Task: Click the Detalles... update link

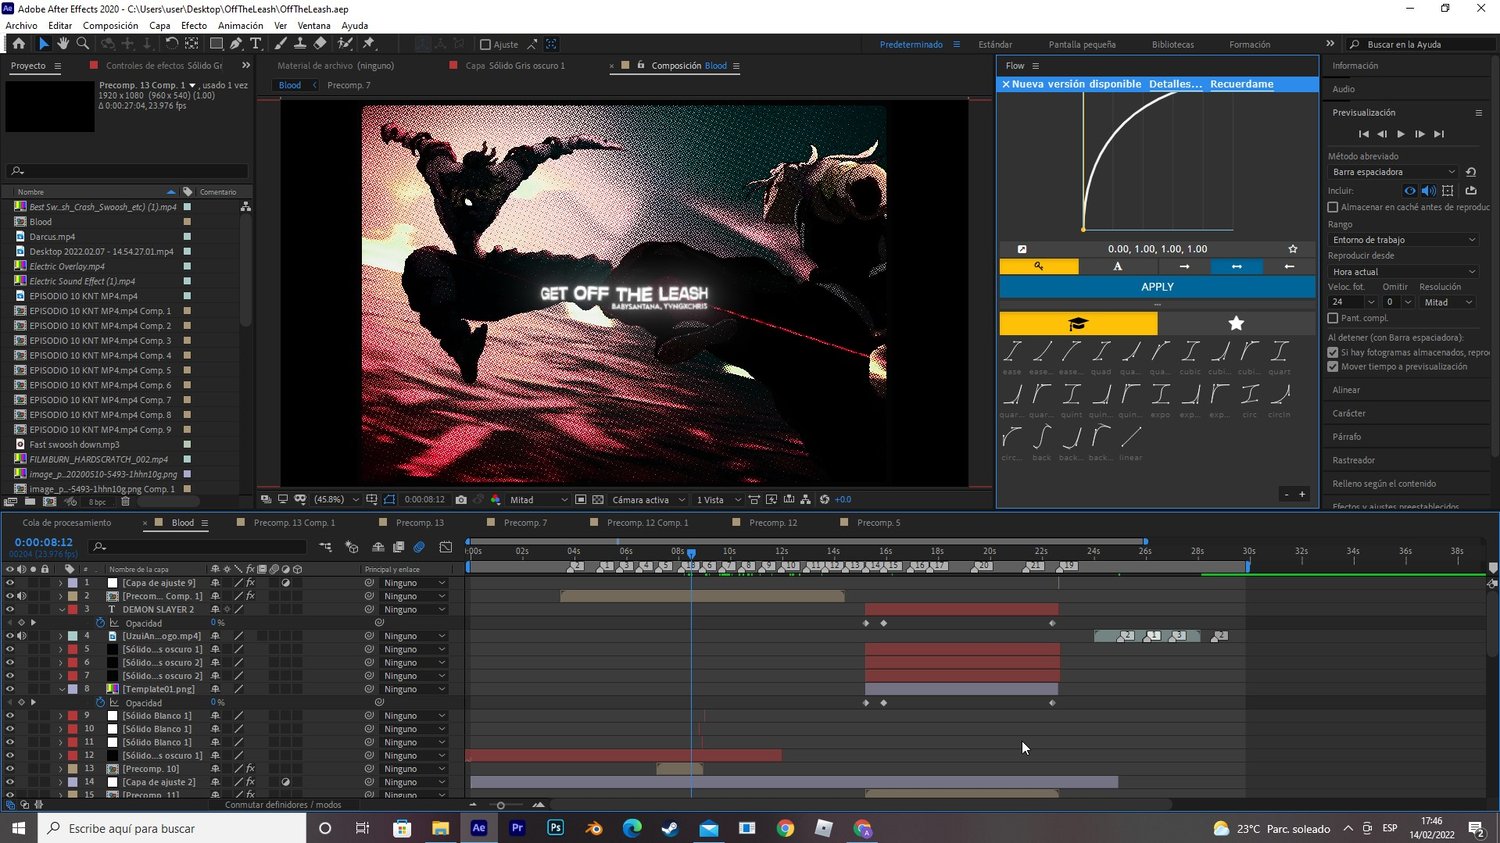Action: [x=1175, y=84]
